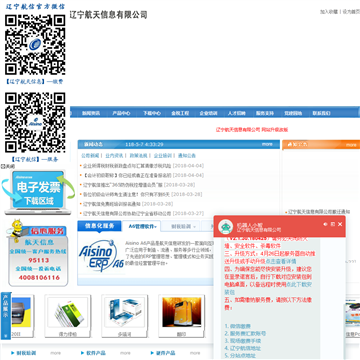Open 新闻资讯 in navigation bar

point(91,113)
